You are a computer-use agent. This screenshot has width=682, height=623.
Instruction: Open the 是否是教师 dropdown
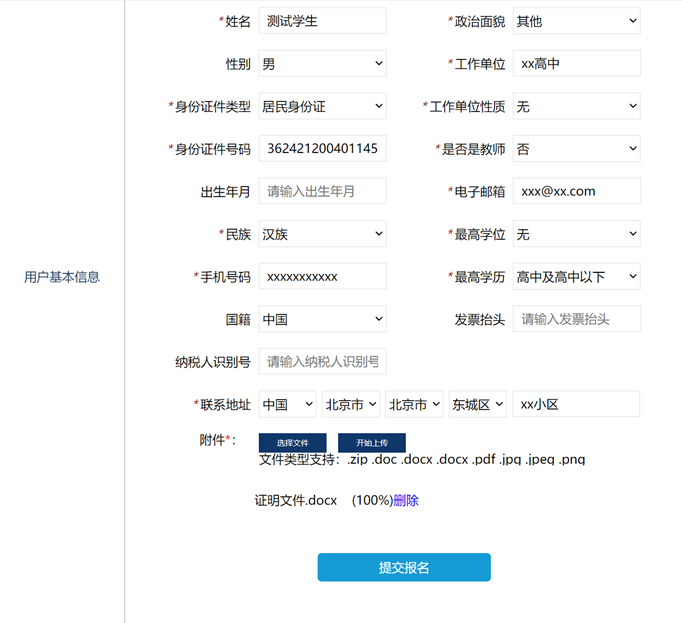576,149
